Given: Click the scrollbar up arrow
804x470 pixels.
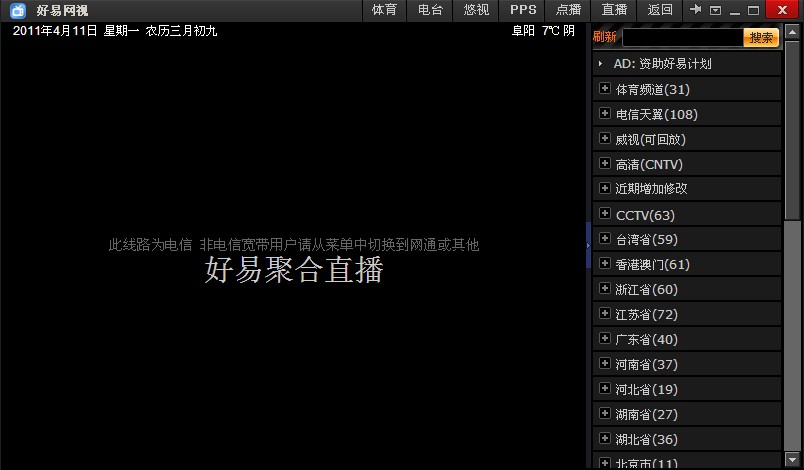Looking at the screenshot, I should (x=792, y=33).
